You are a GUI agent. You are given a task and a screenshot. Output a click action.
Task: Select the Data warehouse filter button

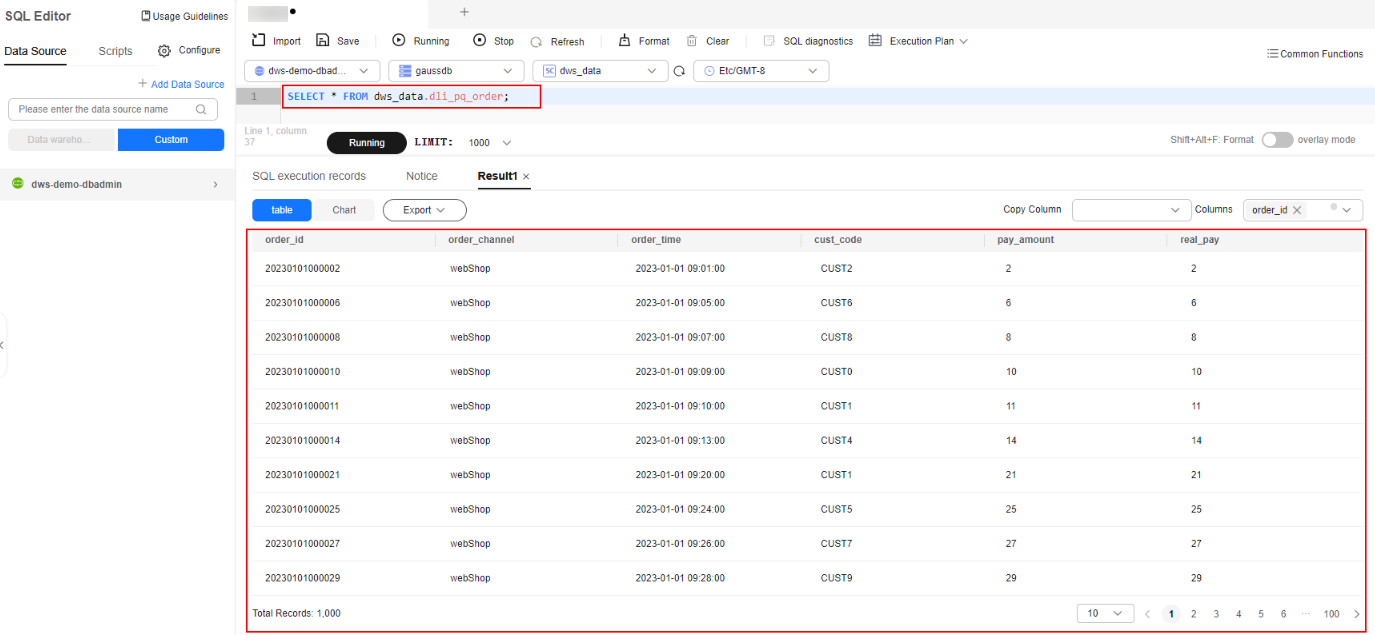tap(62, 140)
